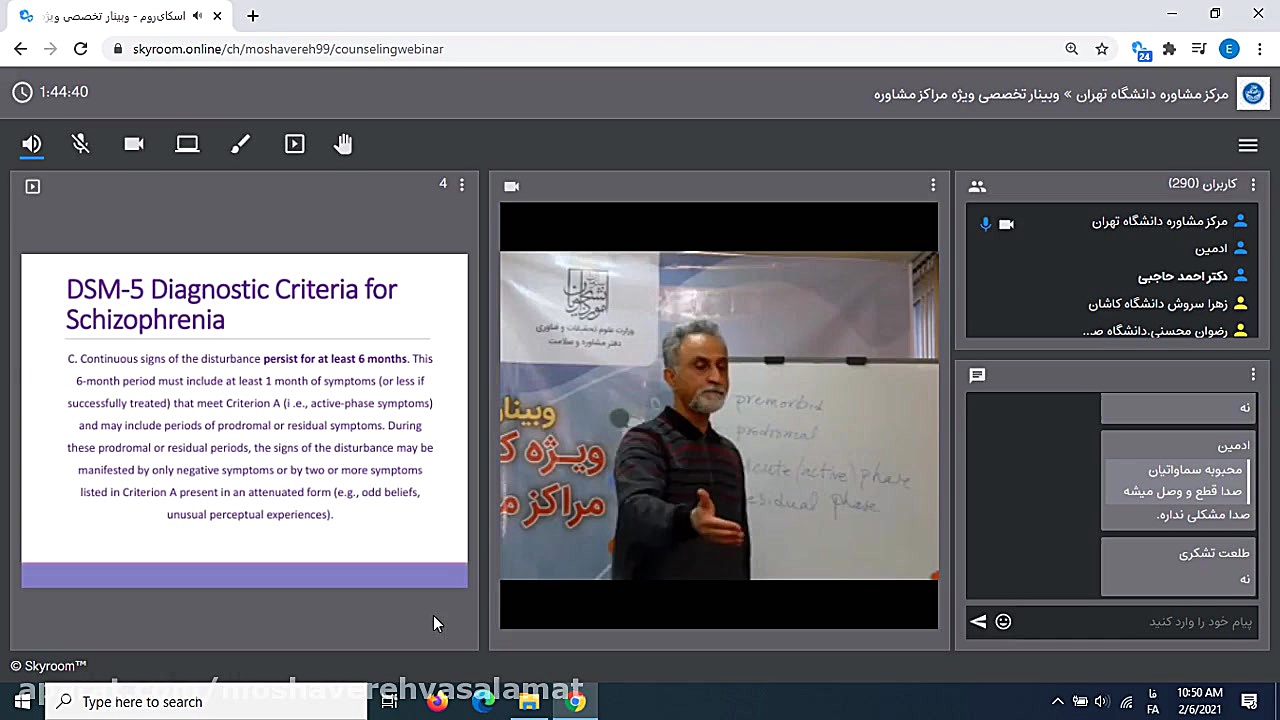Open the users panel options menu
1280x720 pixels.
click(x=1253, y=185)
